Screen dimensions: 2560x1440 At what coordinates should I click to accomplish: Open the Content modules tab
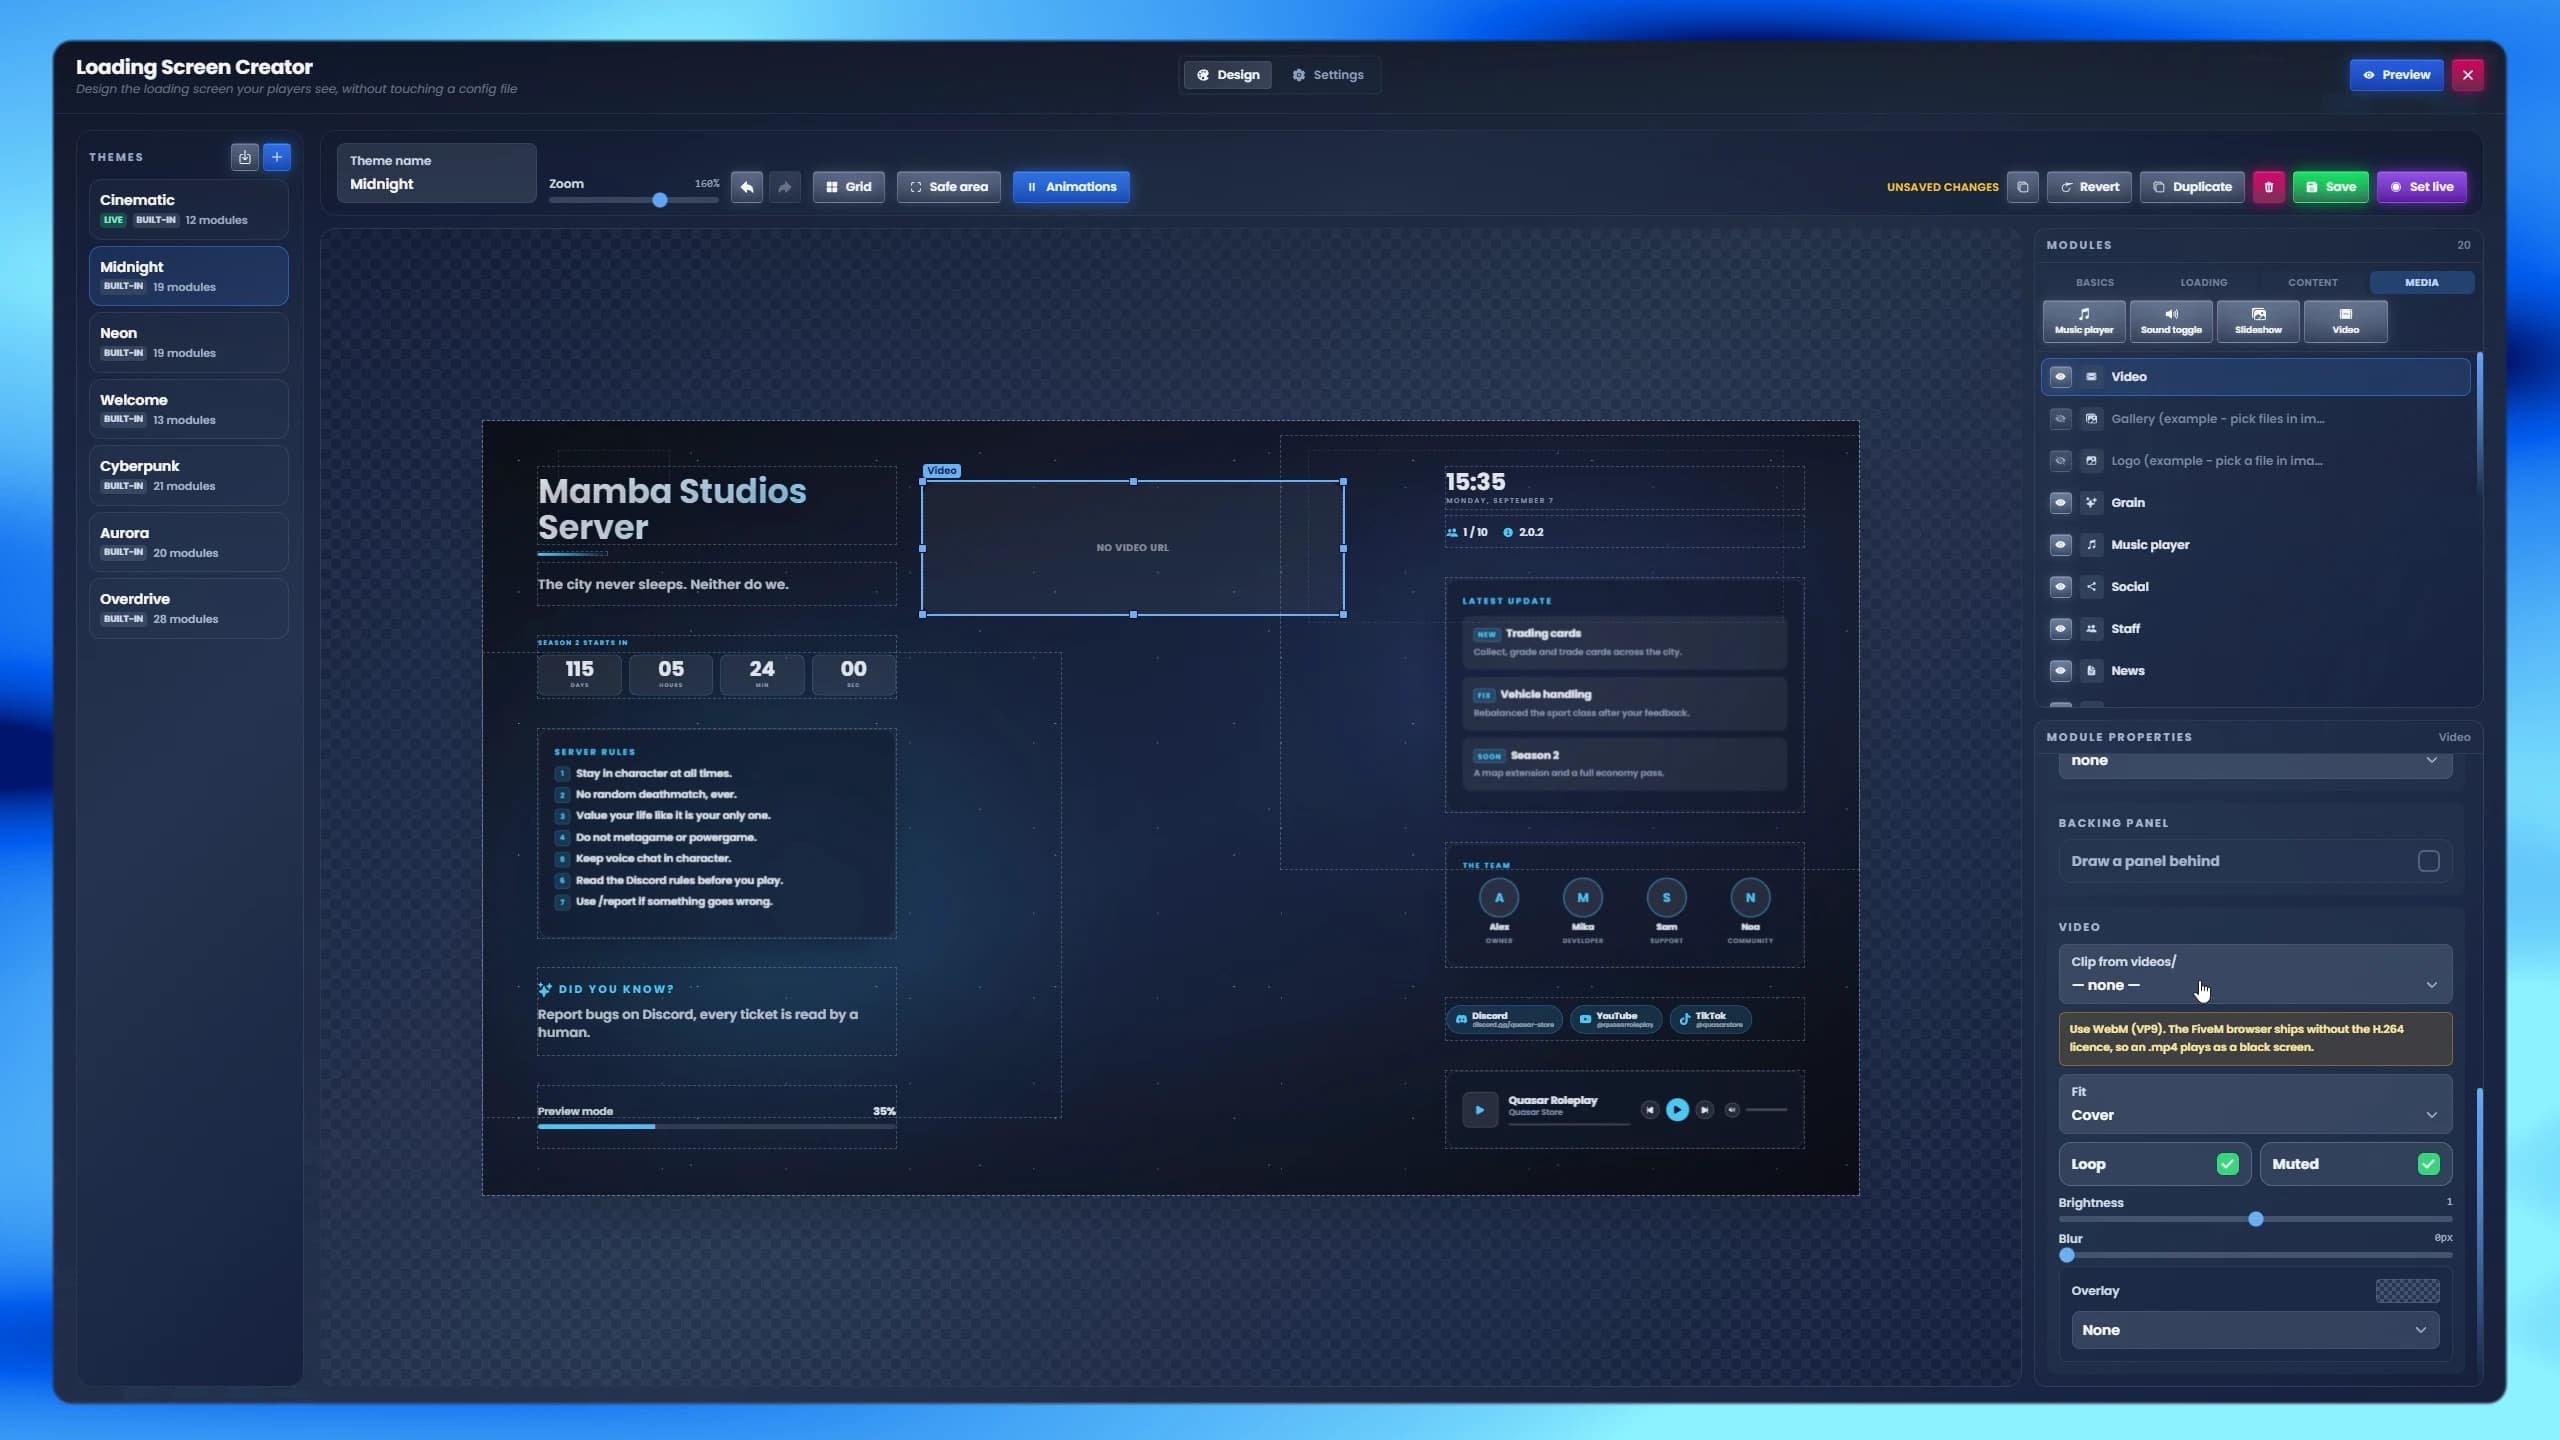[x=2313, y=283]
